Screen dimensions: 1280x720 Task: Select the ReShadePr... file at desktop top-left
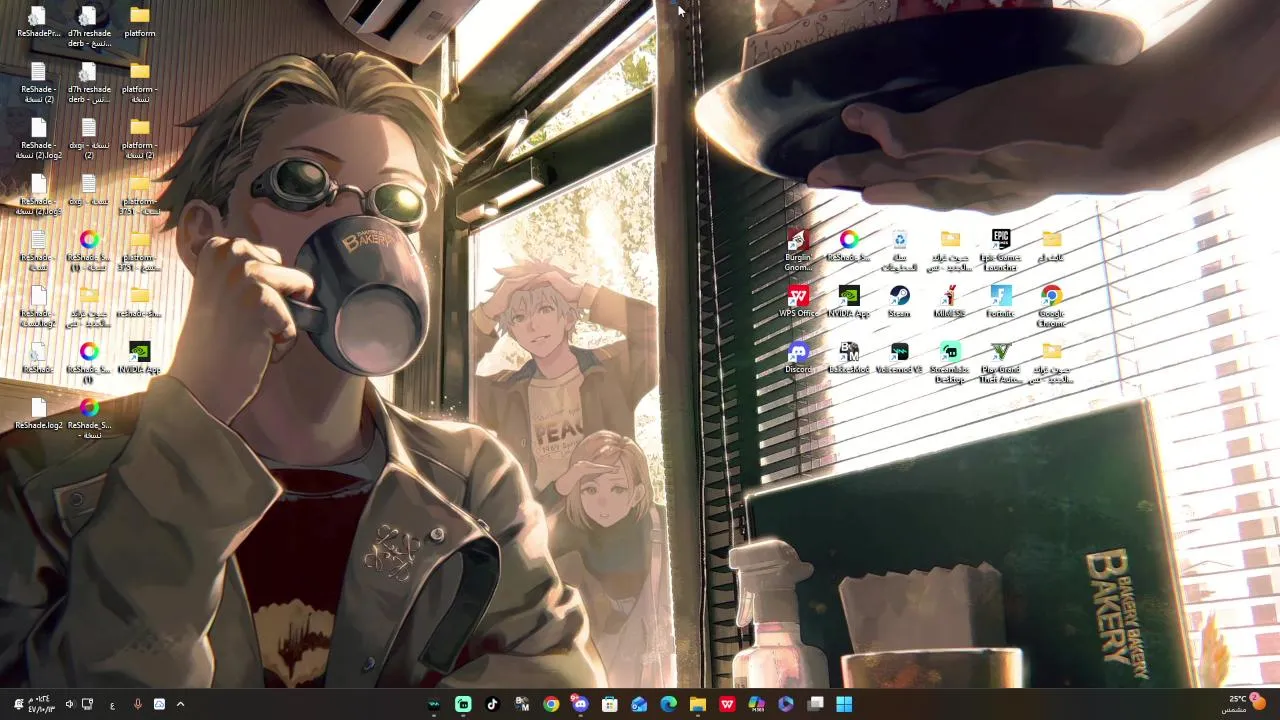click(38, 22)
